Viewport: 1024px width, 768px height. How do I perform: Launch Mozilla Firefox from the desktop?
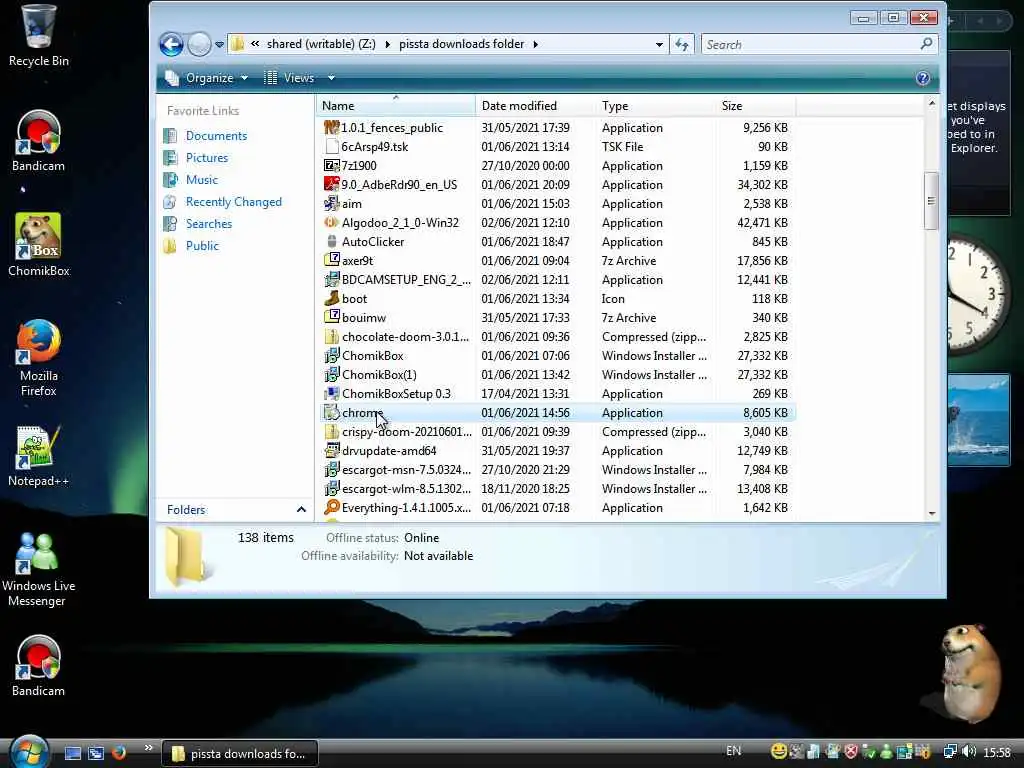[x=38, y=358]
